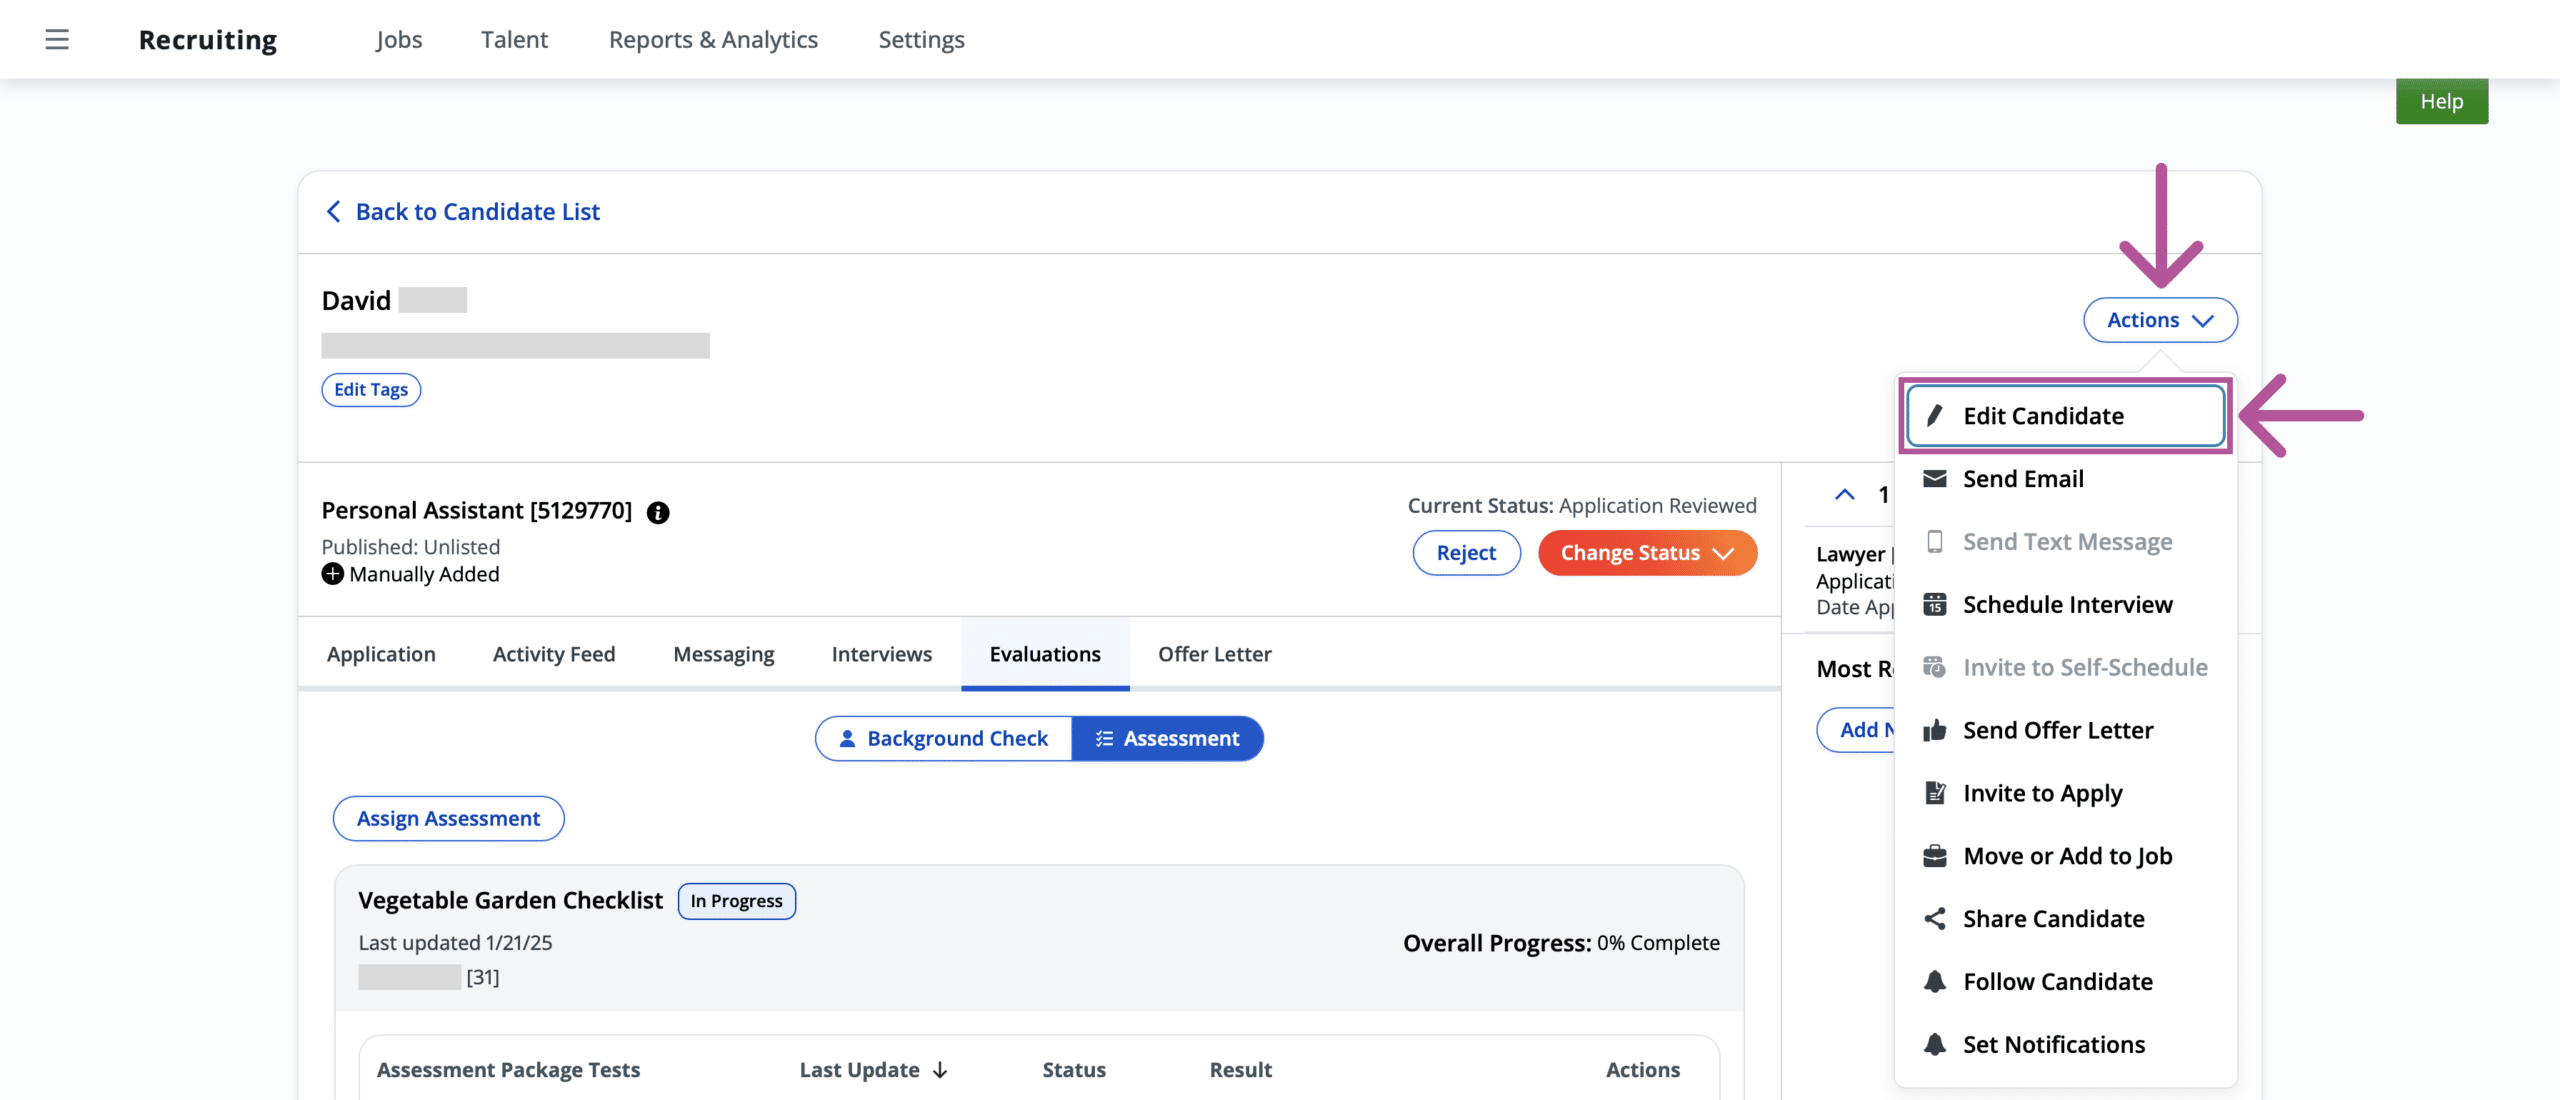The height and width of the screenshot is (1100, 2560).
Task: Switch to Assessment view
Action: 1167,738
